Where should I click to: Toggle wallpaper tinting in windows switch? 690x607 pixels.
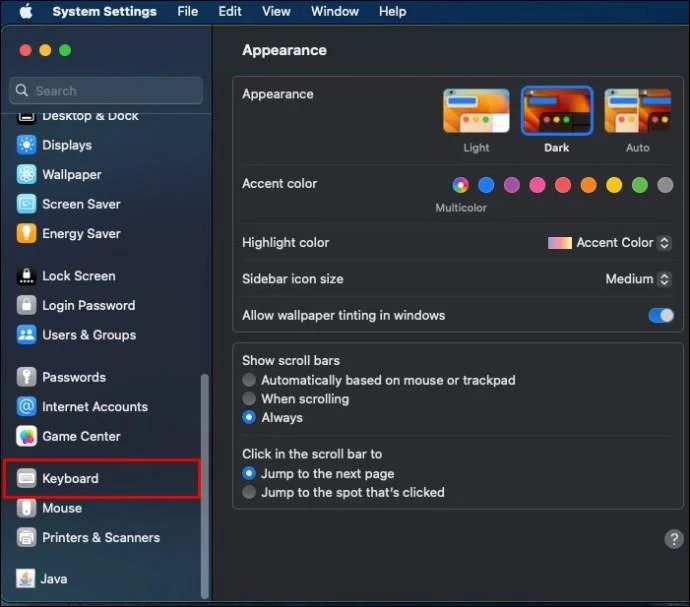pos(661,316)
